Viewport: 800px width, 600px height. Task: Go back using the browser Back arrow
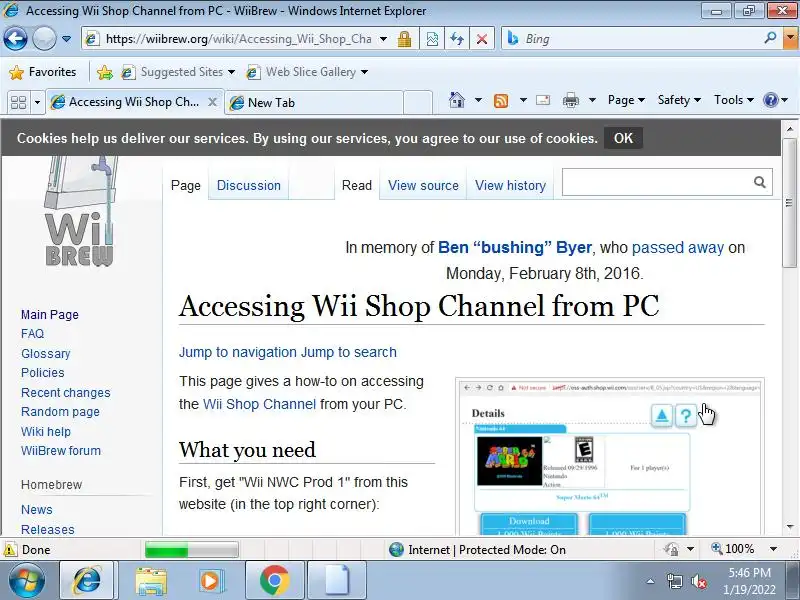[15, 38]
